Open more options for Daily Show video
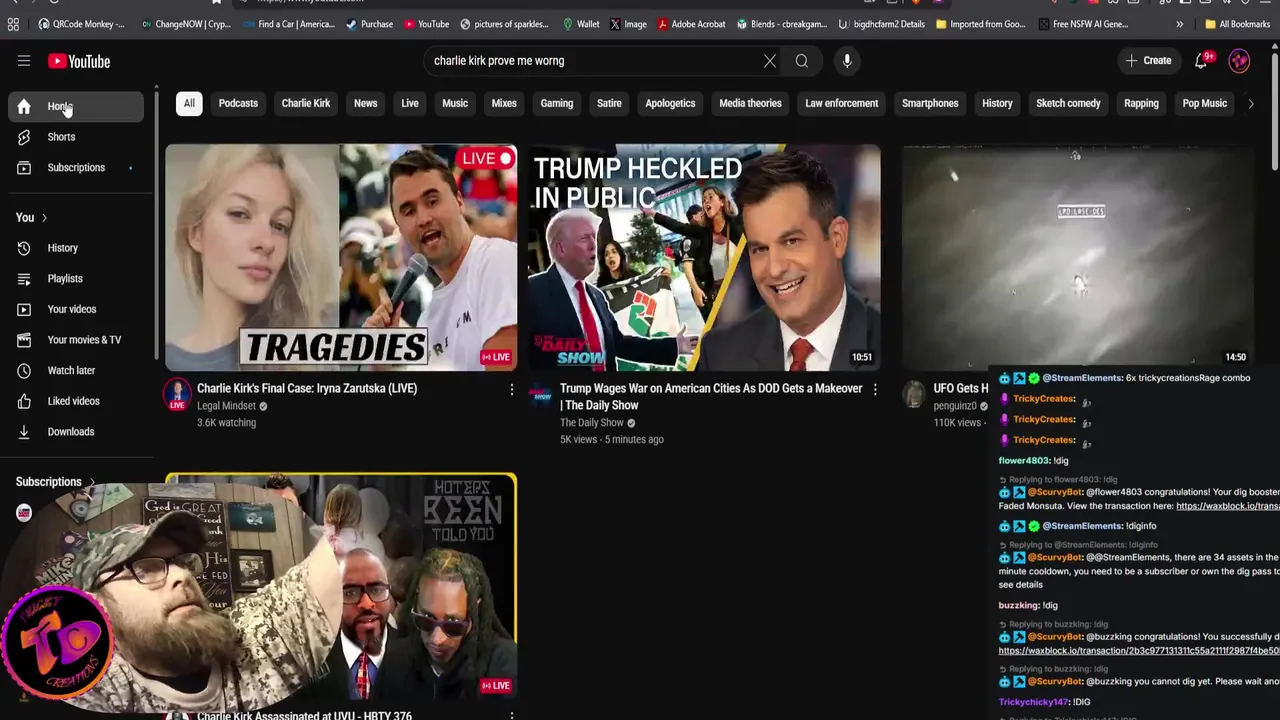1280x720 pixels. pos(875,389)
